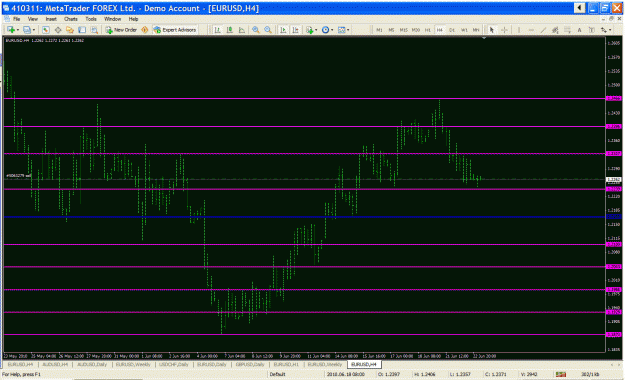Open the Help menu

(x=133, y=19)
